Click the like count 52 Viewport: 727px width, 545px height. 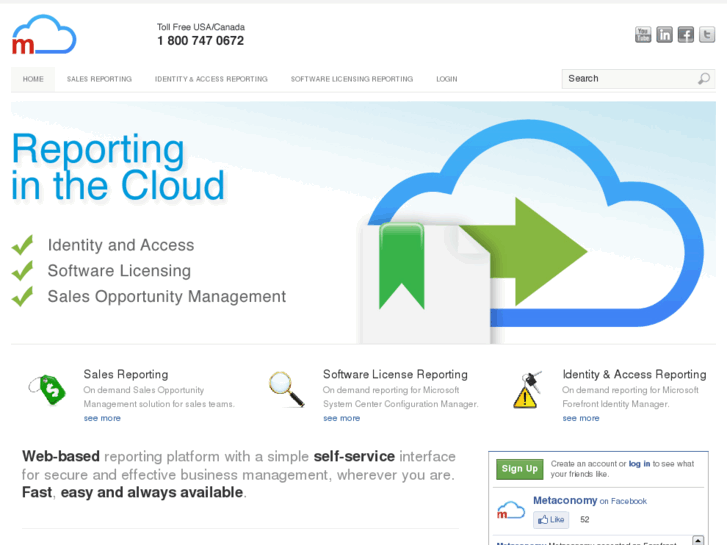pos(585,519)
